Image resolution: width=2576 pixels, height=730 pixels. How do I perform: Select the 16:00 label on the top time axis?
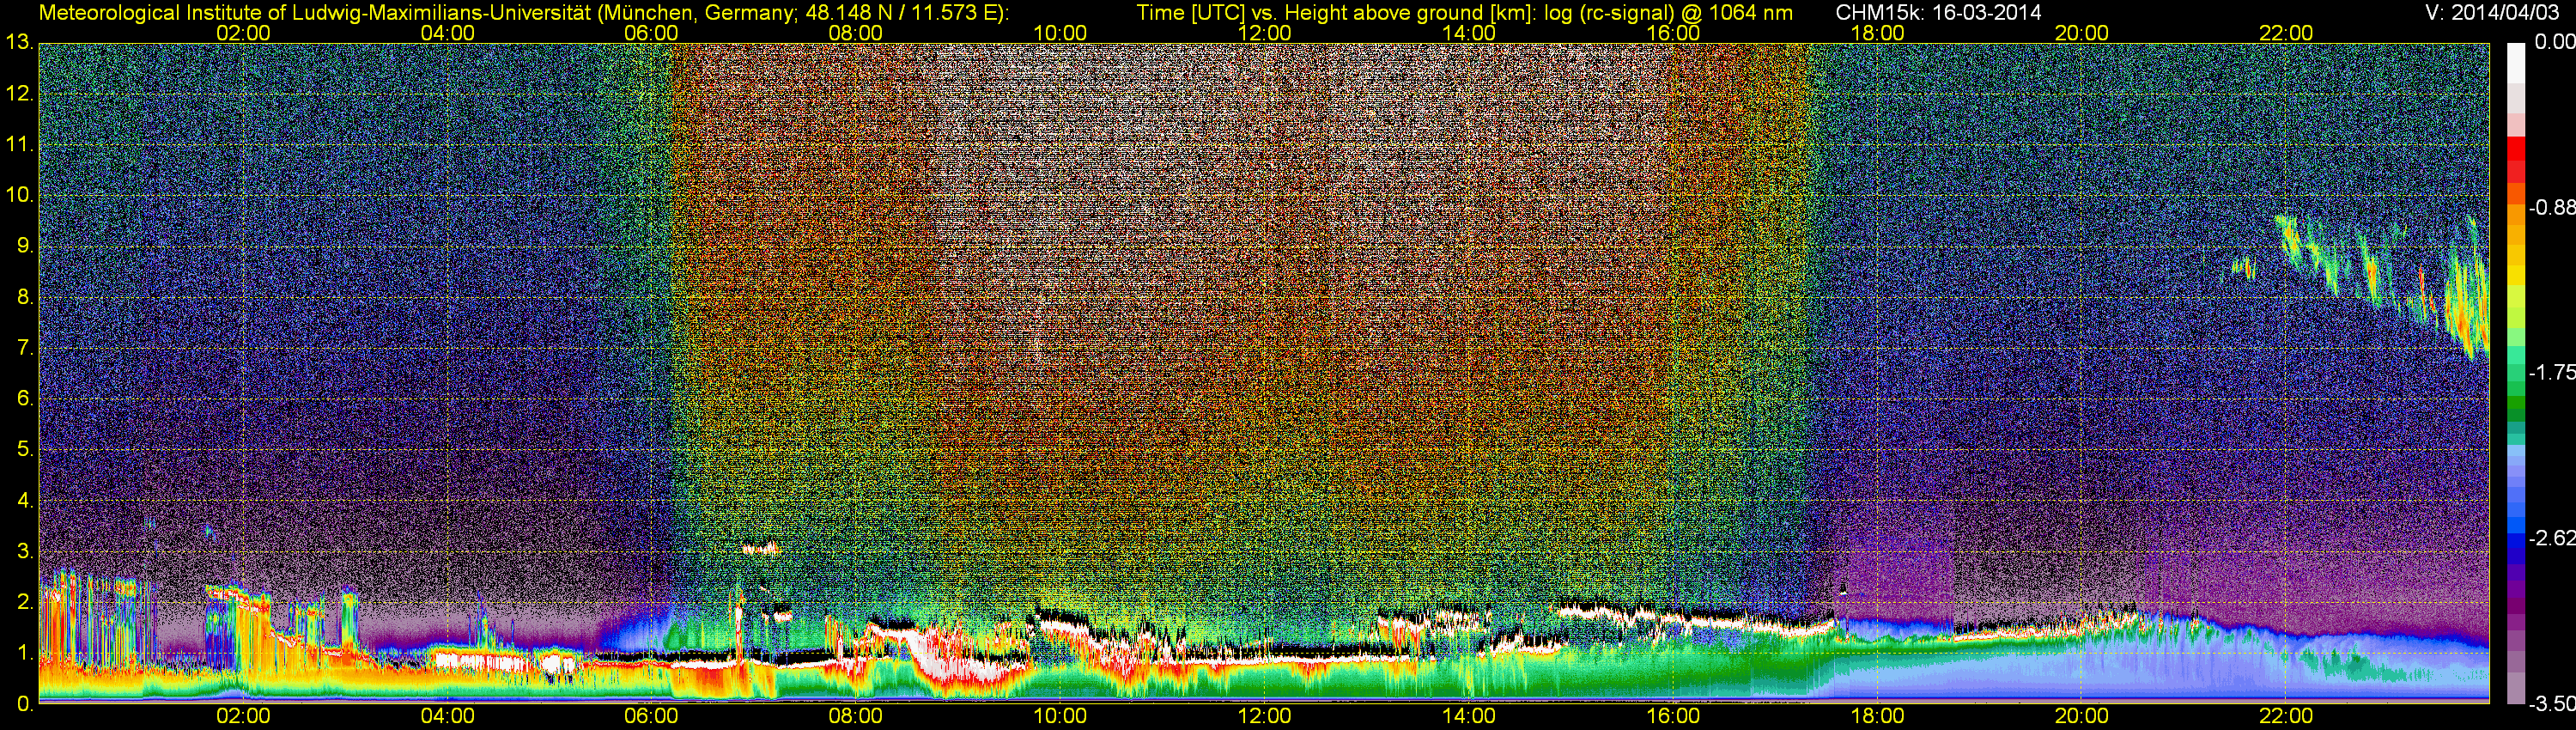coord(1673,33)
